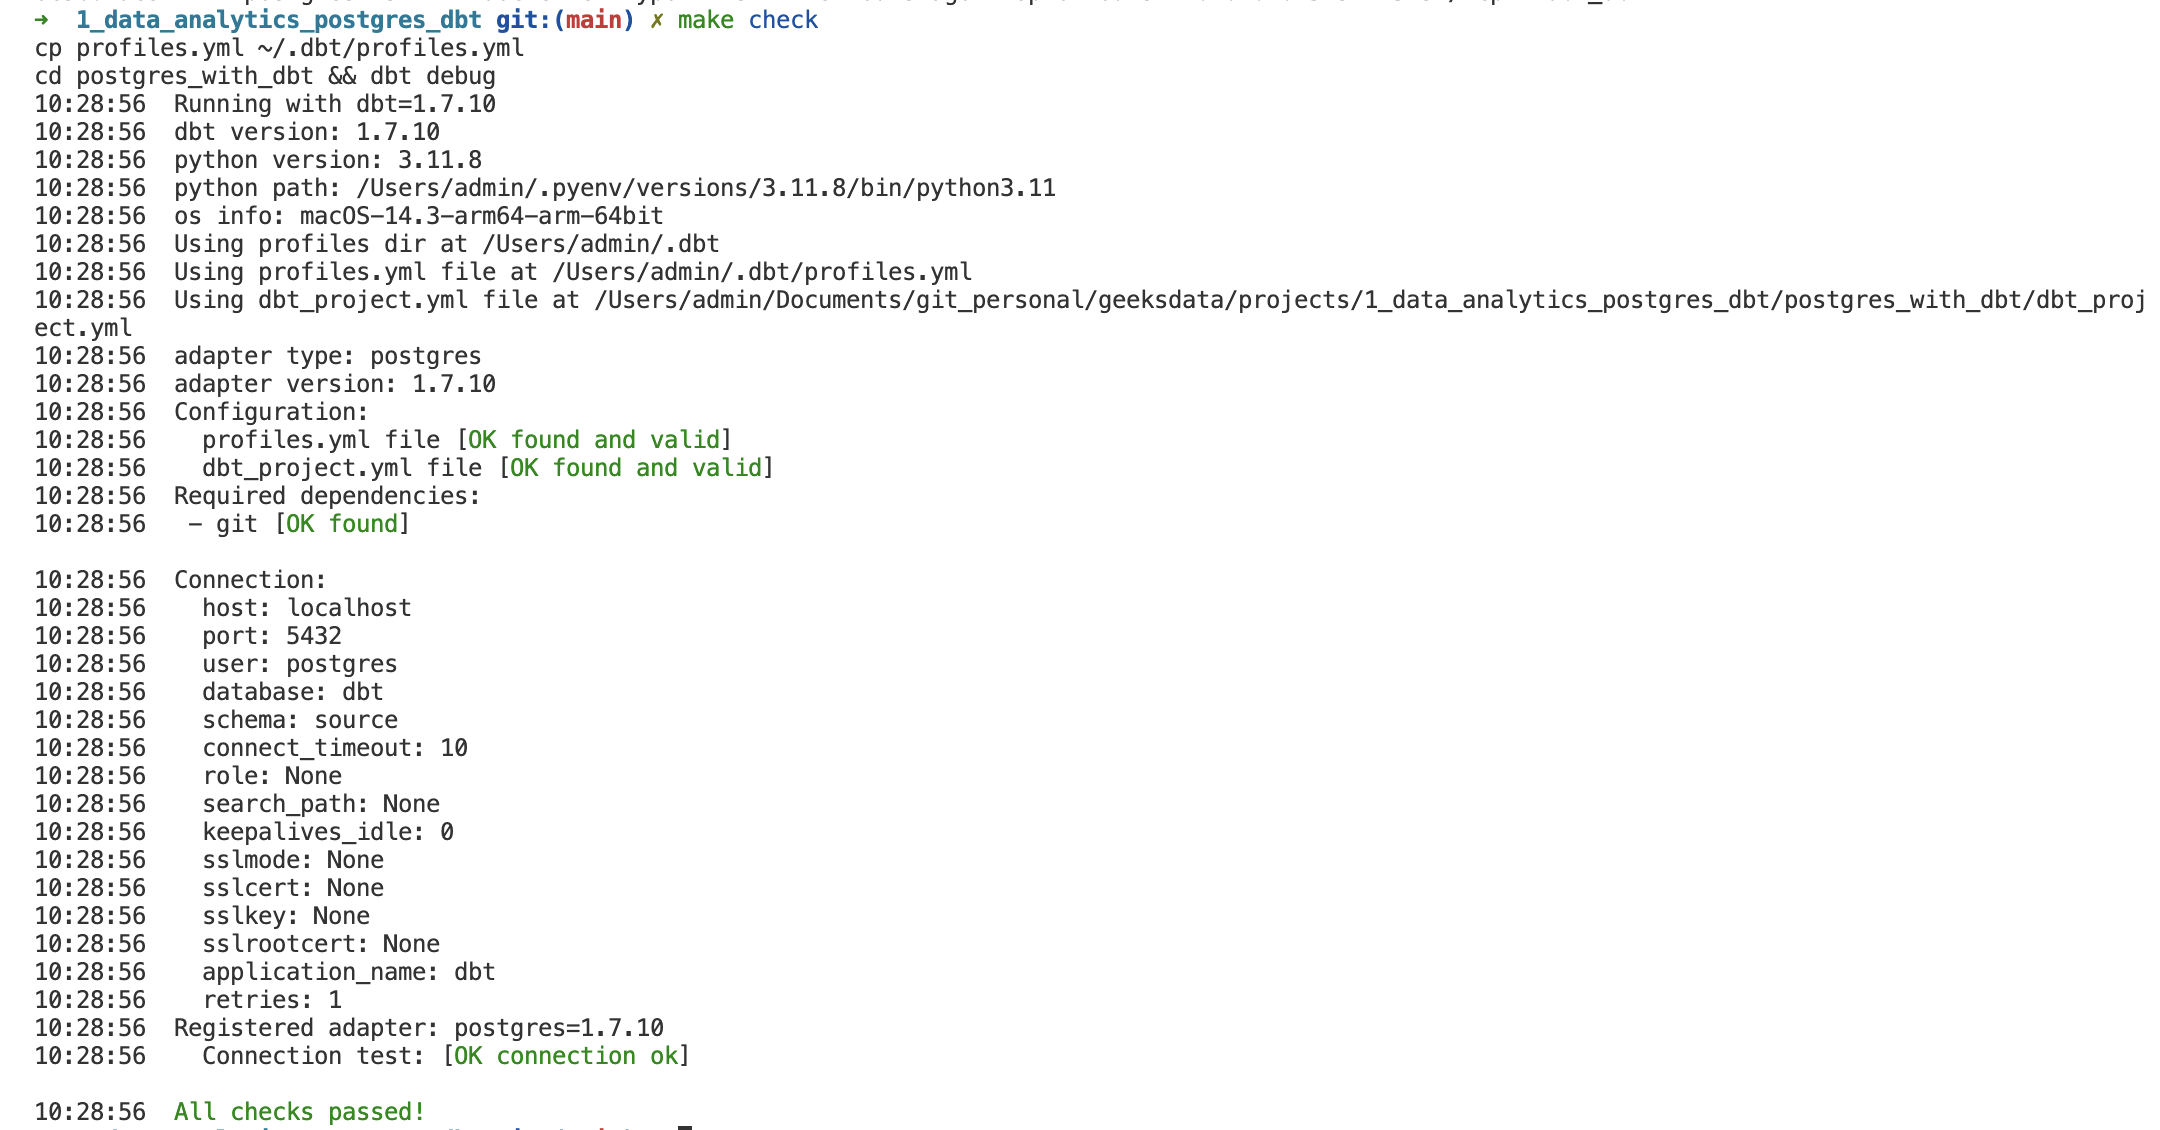
Task: Click the 'adapter type: postgres' line
Action: pyautogui.click(x=328, y=356)
